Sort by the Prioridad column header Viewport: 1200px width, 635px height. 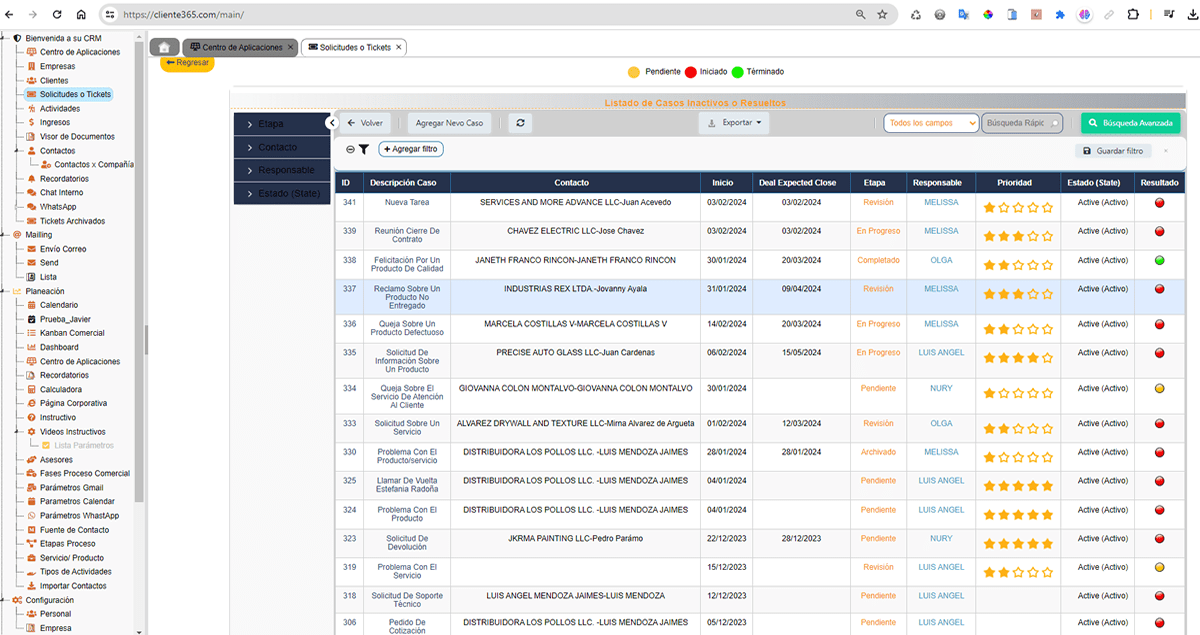[x=1017, y=183]
